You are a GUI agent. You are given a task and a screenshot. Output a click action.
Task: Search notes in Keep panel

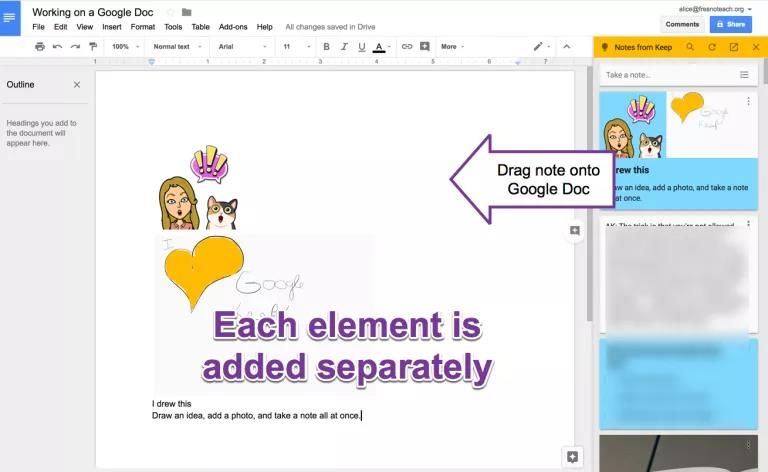pyautogui.click(x=690, y=47)
